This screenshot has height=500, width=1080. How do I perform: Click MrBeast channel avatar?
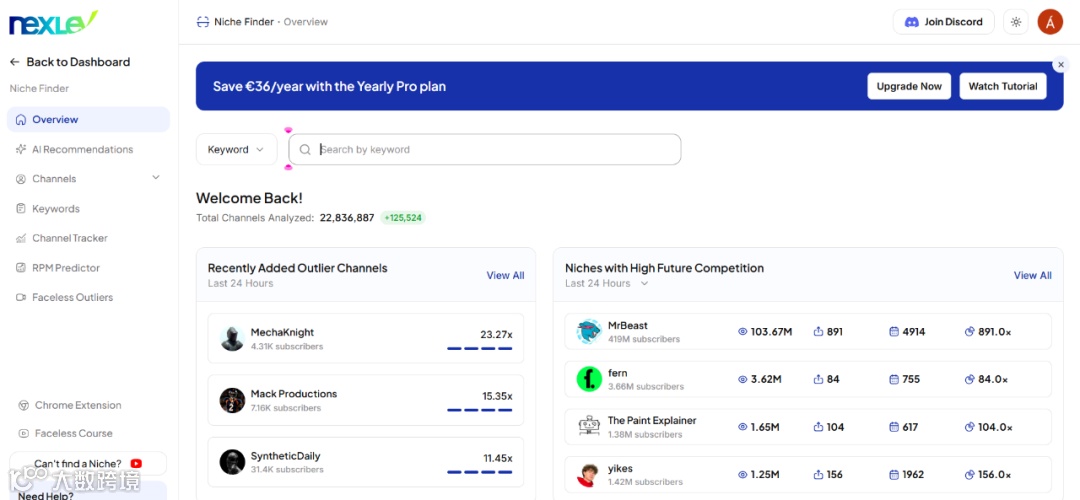(590, 332)
